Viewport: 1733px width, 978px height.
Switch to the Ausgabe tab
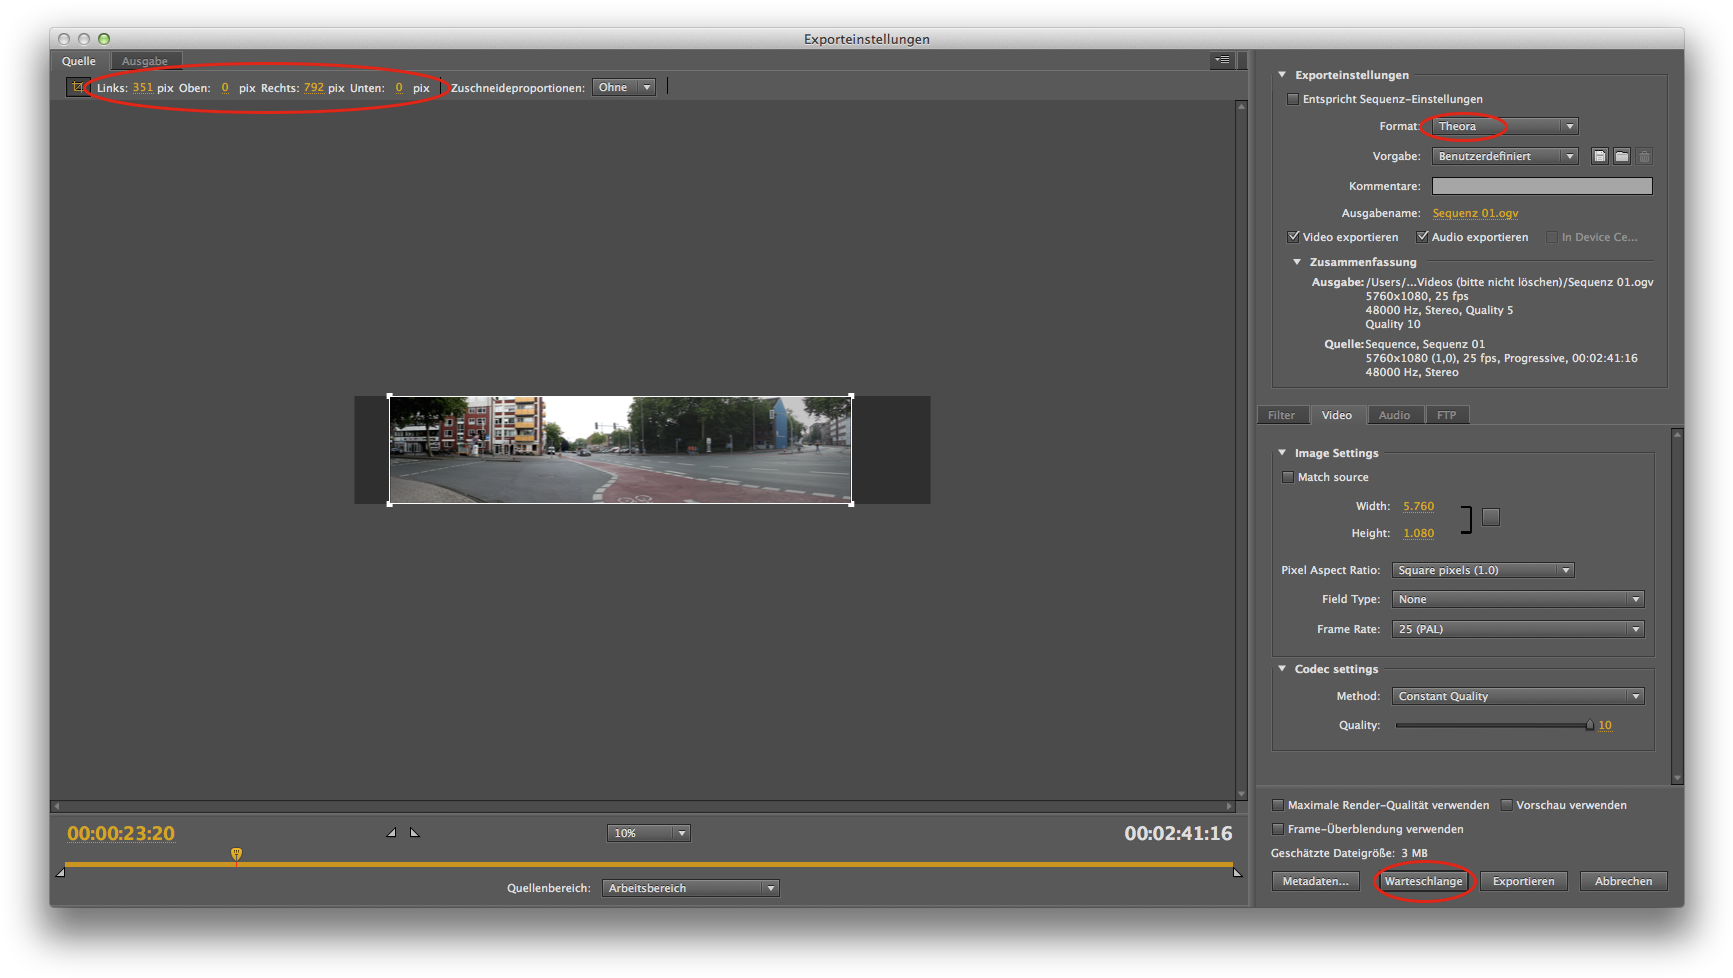coord(145,60)
